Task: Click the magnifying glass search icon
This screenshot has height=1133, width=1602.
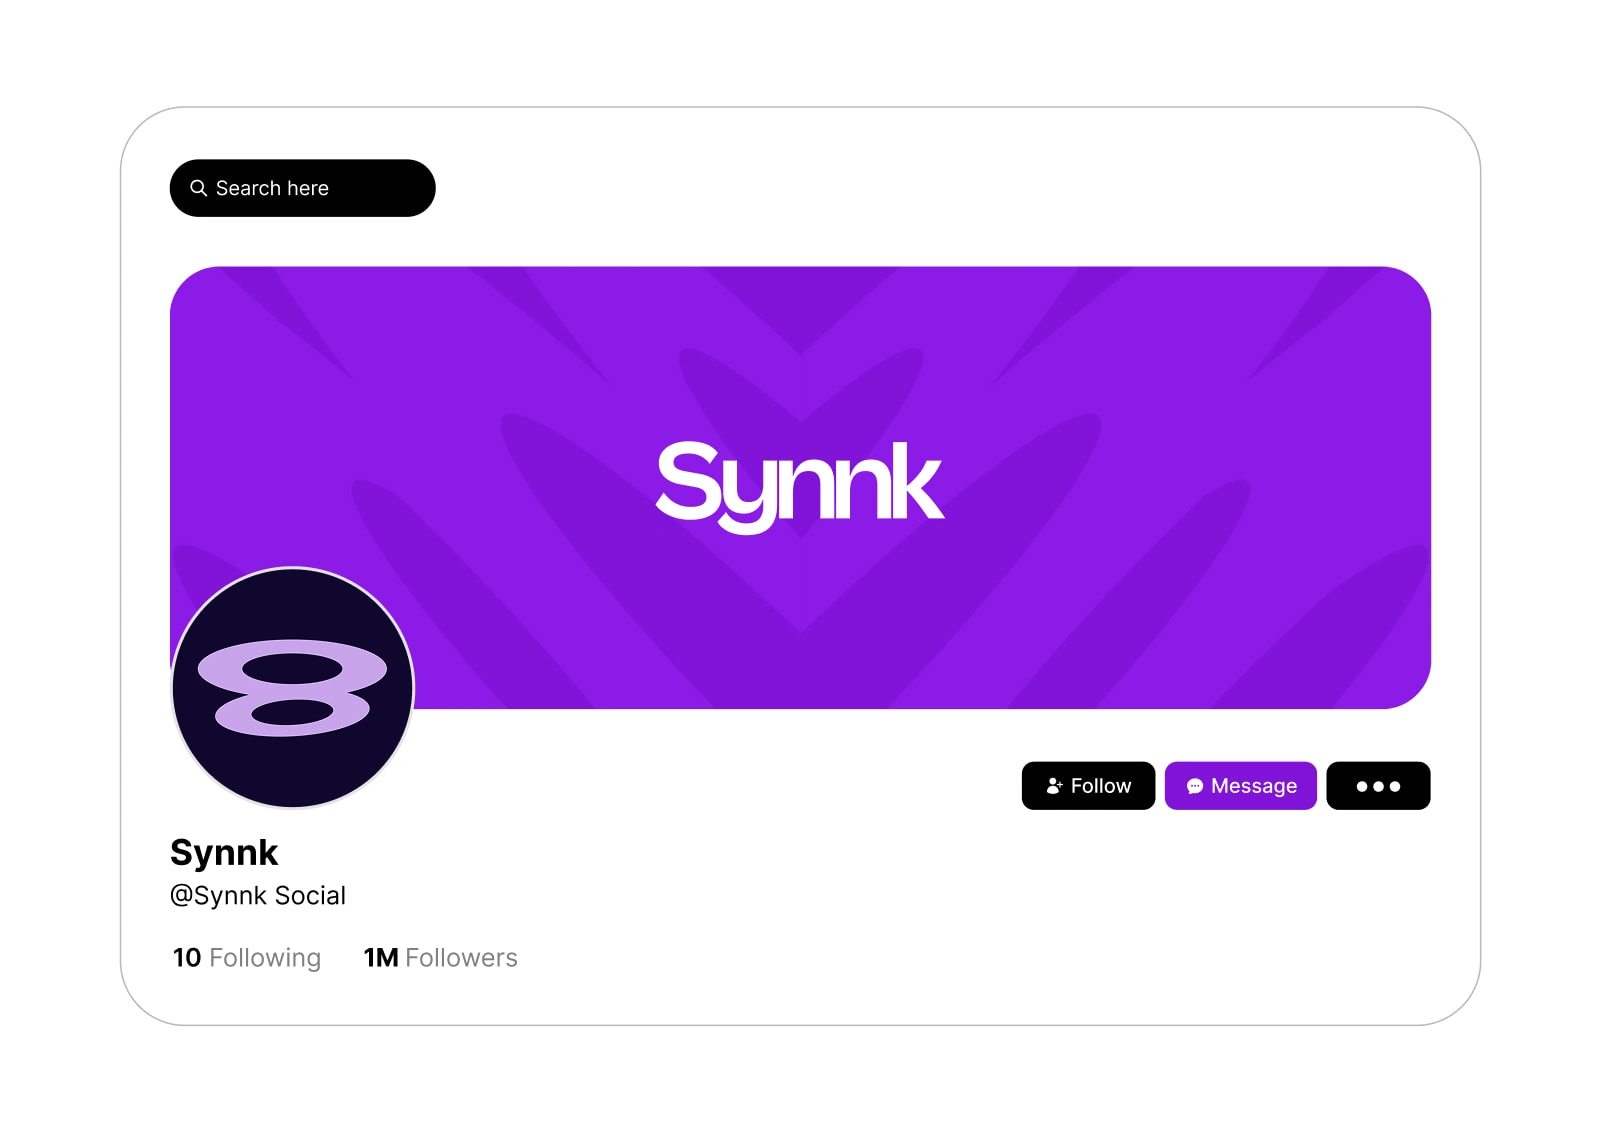Action: tap(198, 188)
